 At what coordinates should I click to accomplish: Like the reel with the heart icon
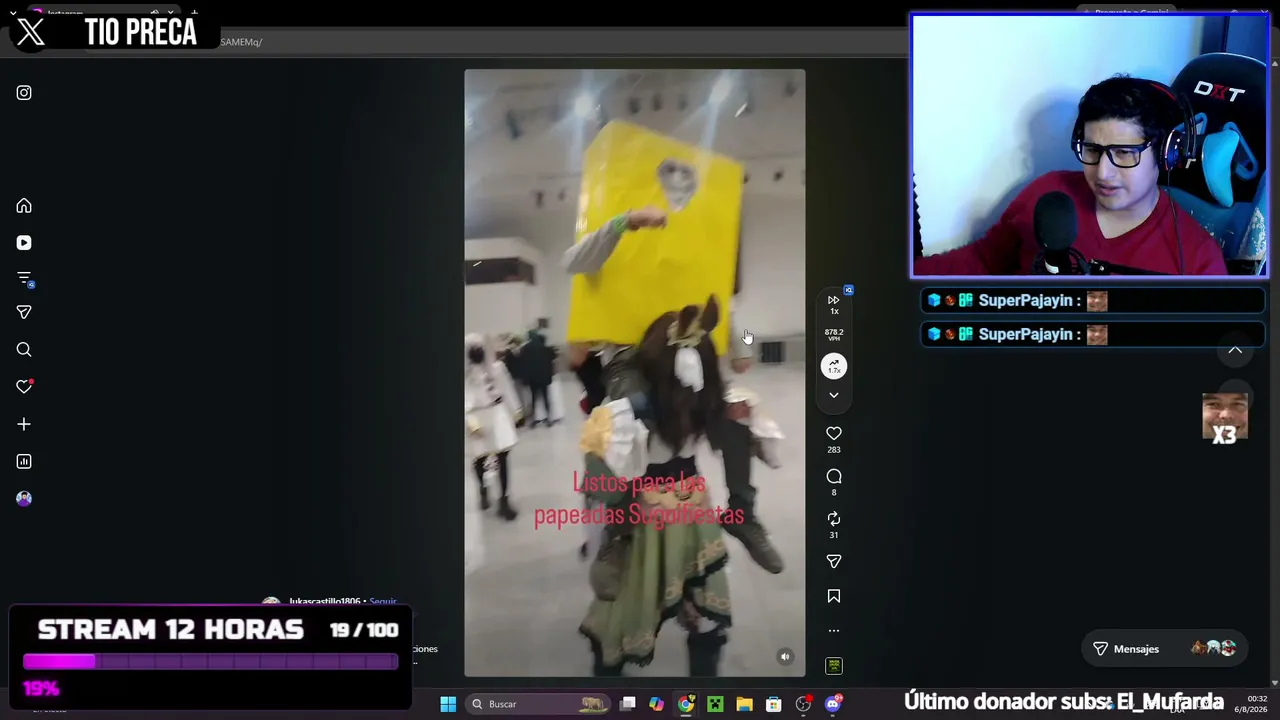pyautogui.click(x=834, y=433)
